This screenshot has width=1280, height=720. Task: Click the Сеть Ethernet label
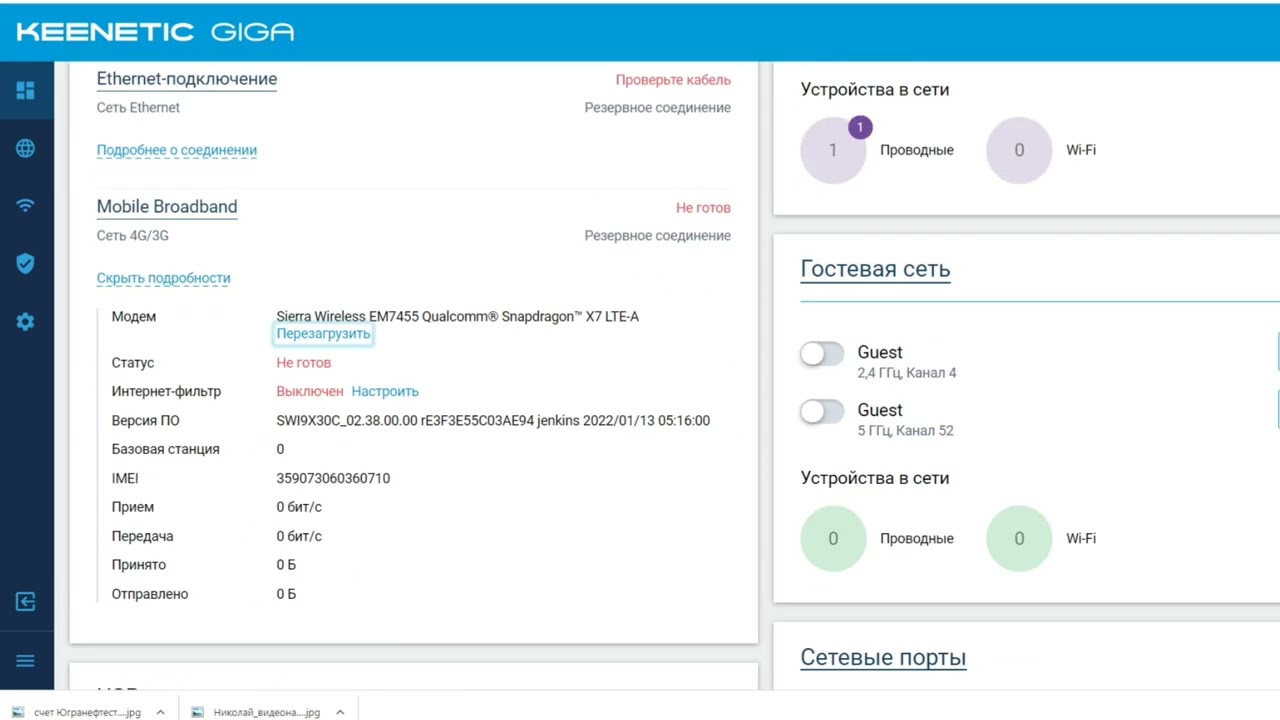tap(139, 108)
